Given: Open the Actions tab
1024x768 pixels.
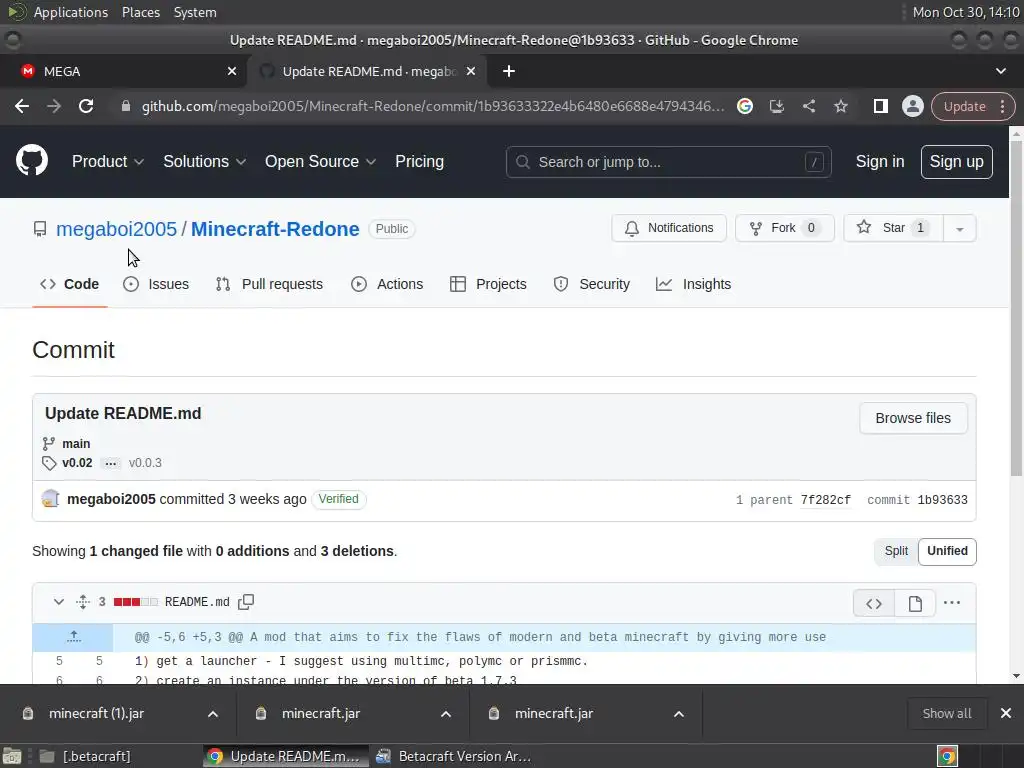Looking at the screenshot, I should [x=387, y=284].
